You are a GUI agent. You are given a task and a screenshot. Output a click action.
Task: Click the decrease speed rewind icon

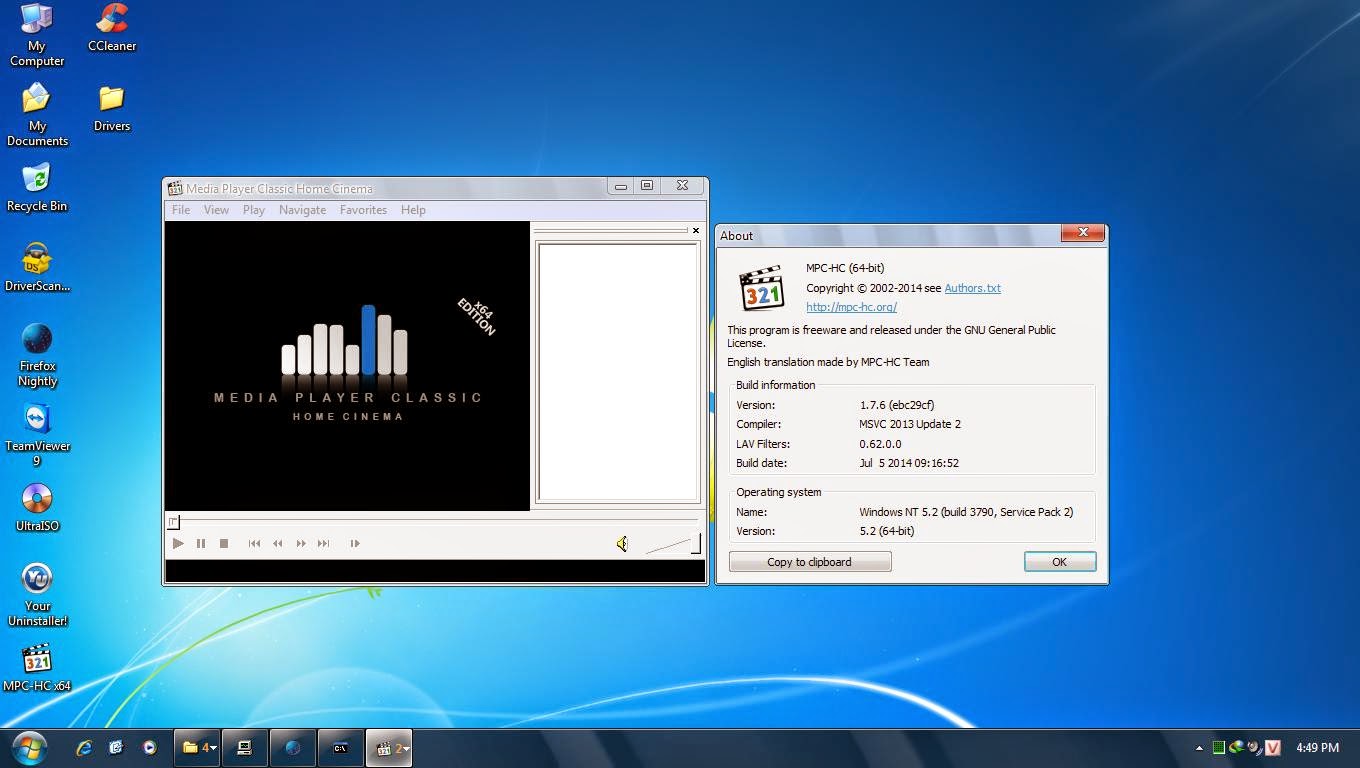point(278,544)
